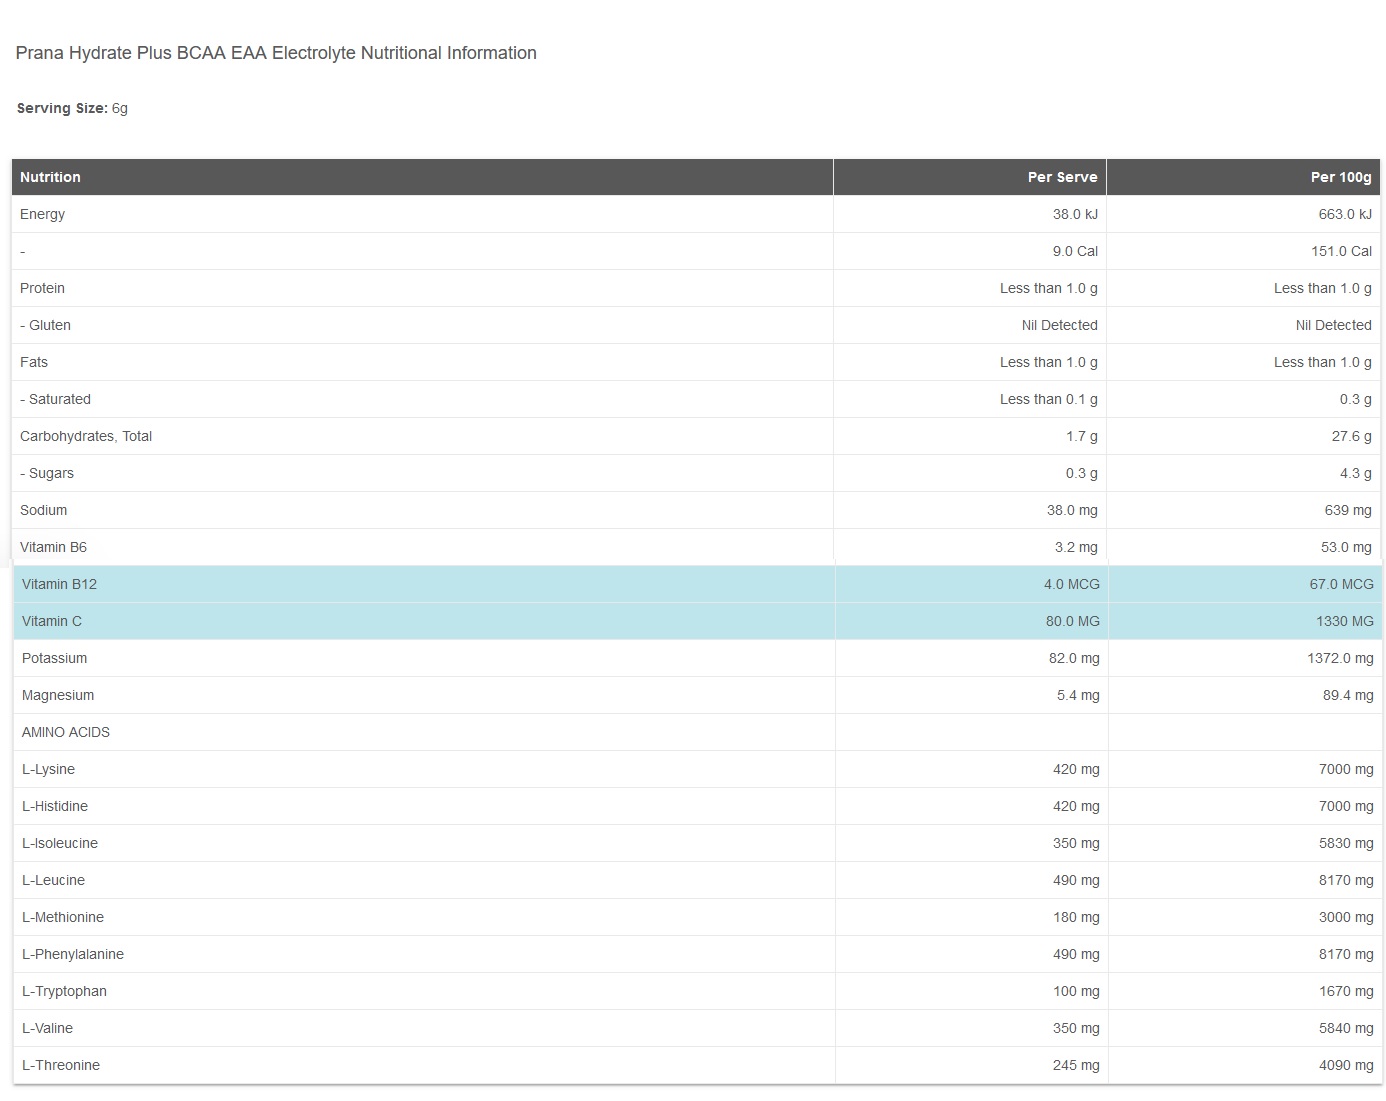This screenshot has height=1101, width=1386.
Task: Select the 'Carbohydrates, Total' row label
Action: [x=86, y=436]
